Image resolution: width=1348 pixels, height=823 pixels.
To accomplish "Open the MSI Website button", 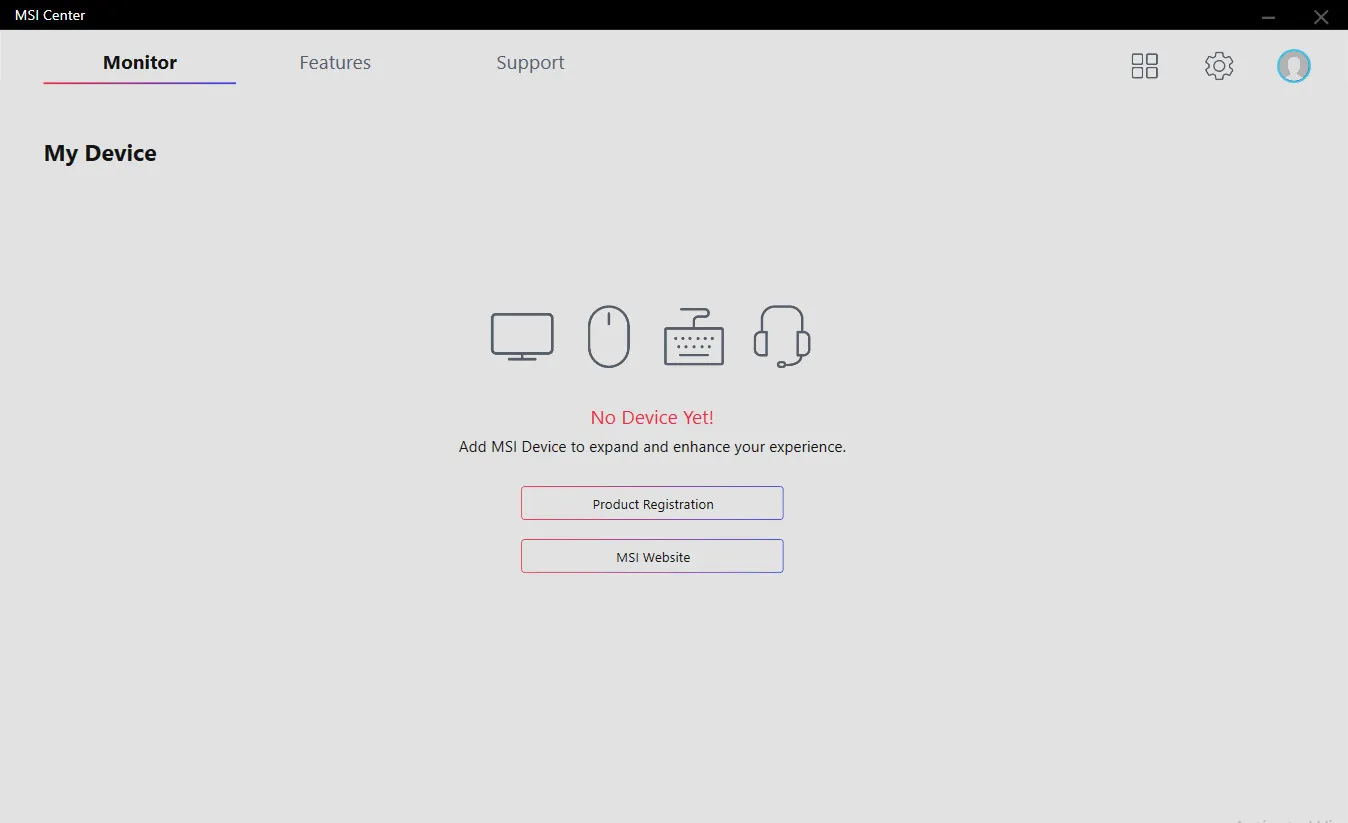I will coord(652,556).
